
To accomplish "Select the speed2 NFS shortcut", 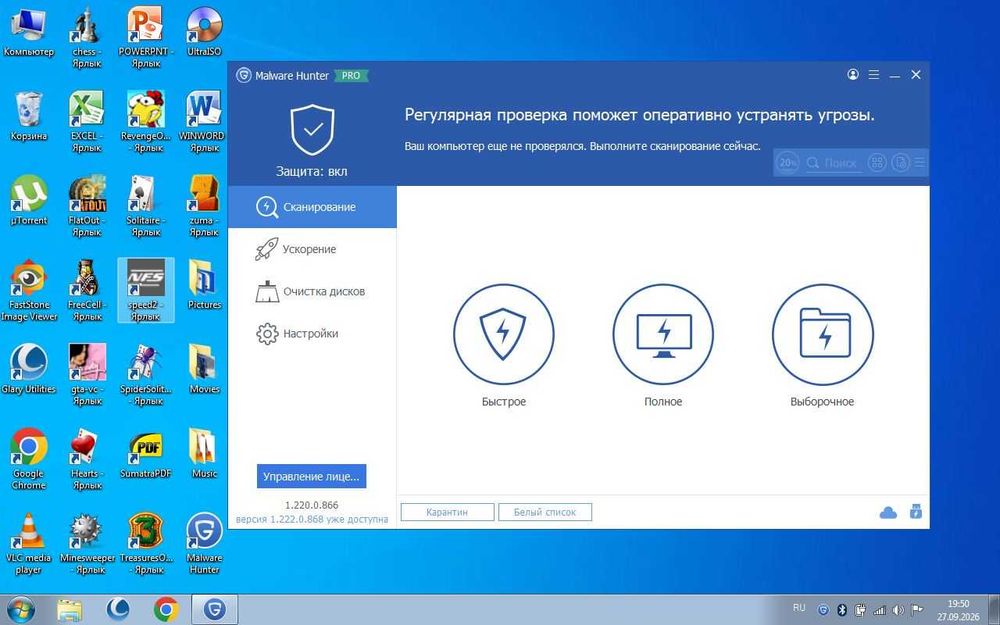I will point(145,290).
